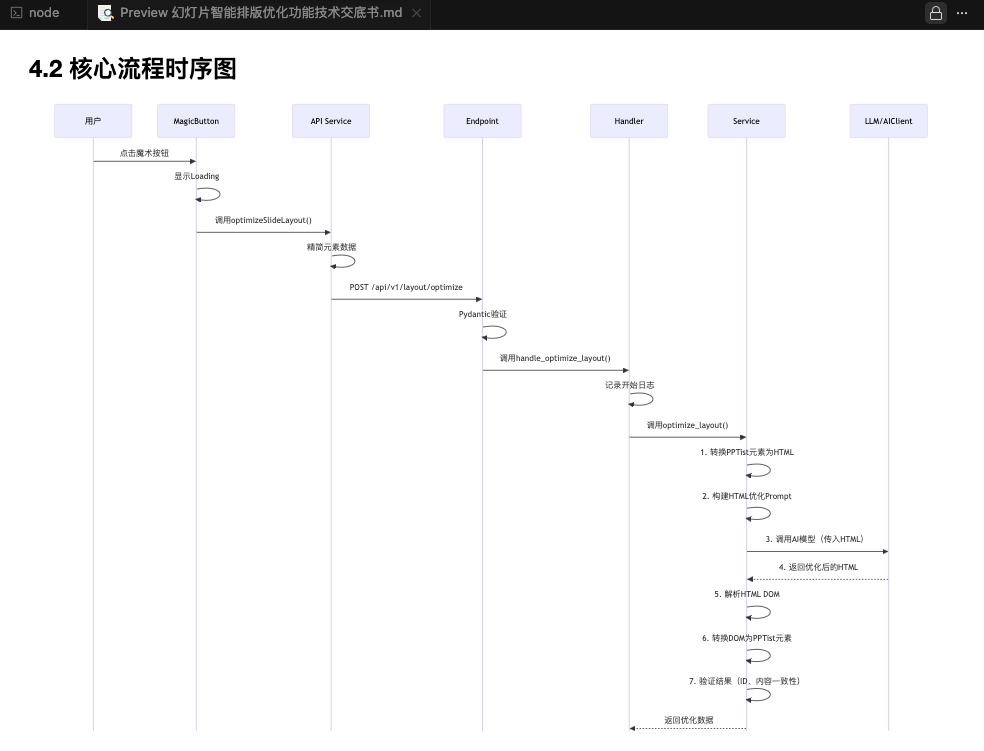Select the MagicButton participant box
The height and width of the screenshot is (751, 984).
pos(196,121)
